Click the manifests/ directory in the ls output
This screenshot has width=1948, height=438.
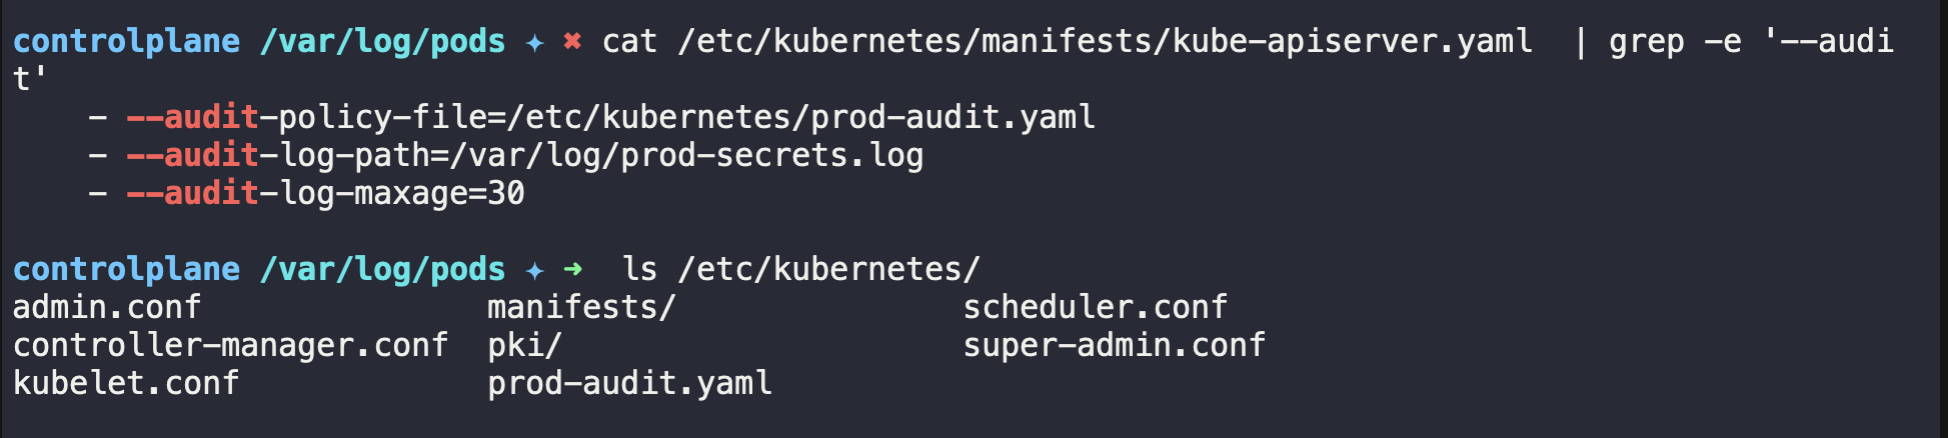pos(581,307)
